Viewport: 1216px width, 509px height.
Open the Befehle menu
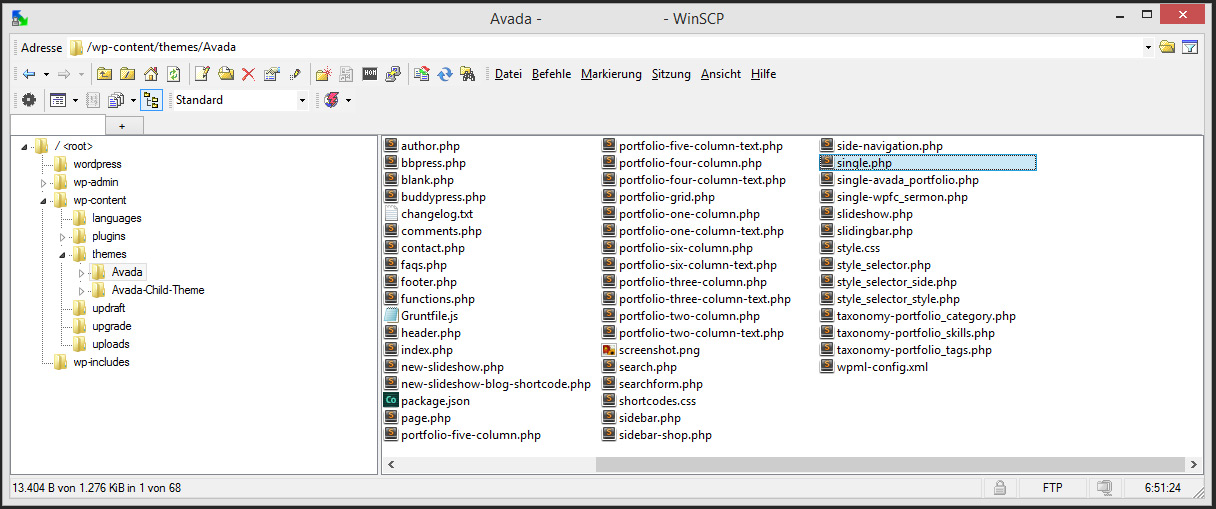551,74
